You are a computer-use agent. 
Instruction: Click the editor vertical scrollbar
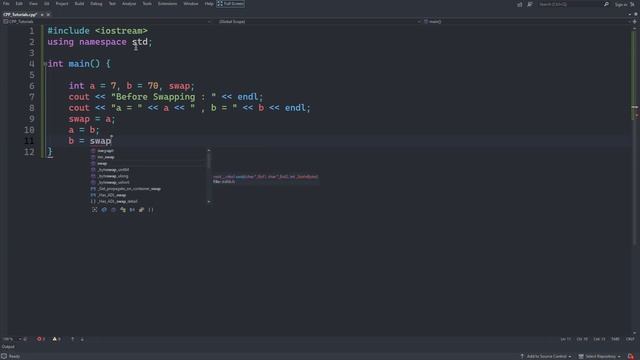(x=634, y=180)
